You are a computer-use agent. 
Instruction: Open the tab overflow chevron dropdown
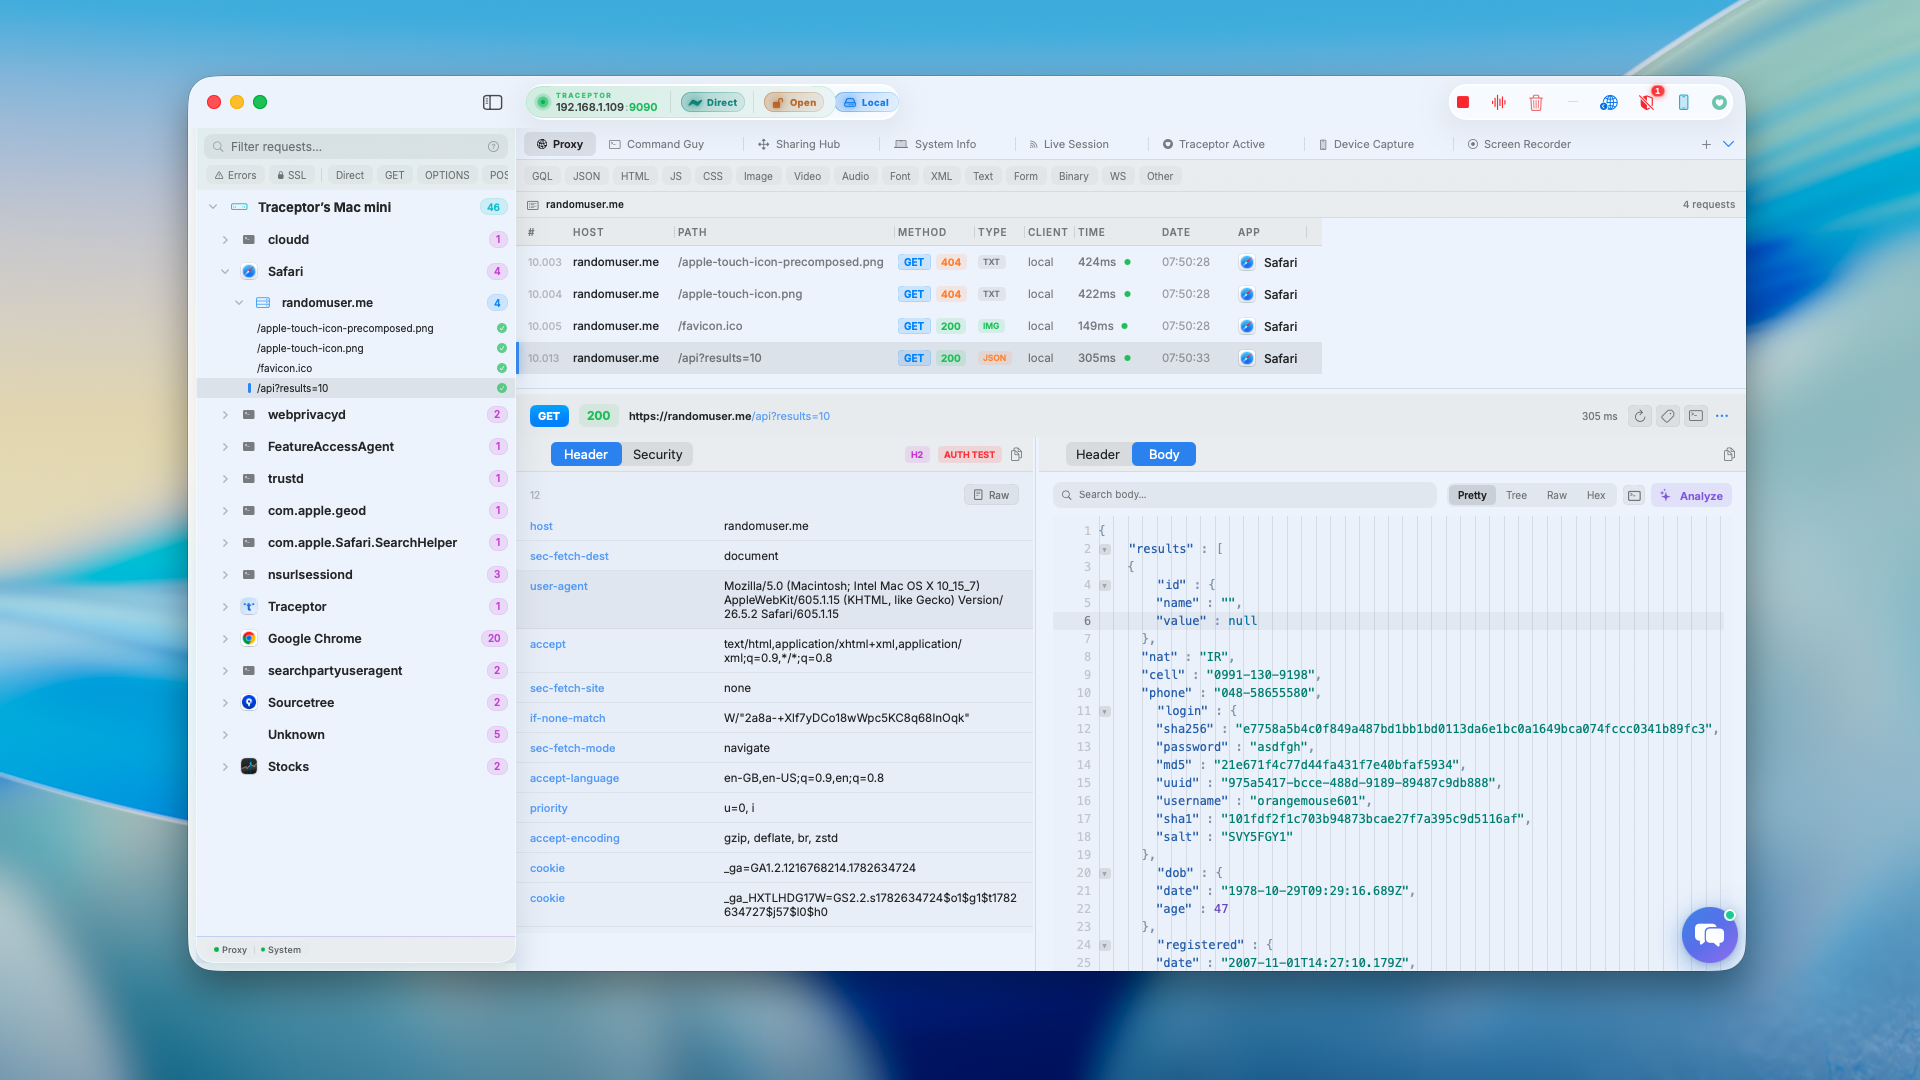tap(1728, 144)
